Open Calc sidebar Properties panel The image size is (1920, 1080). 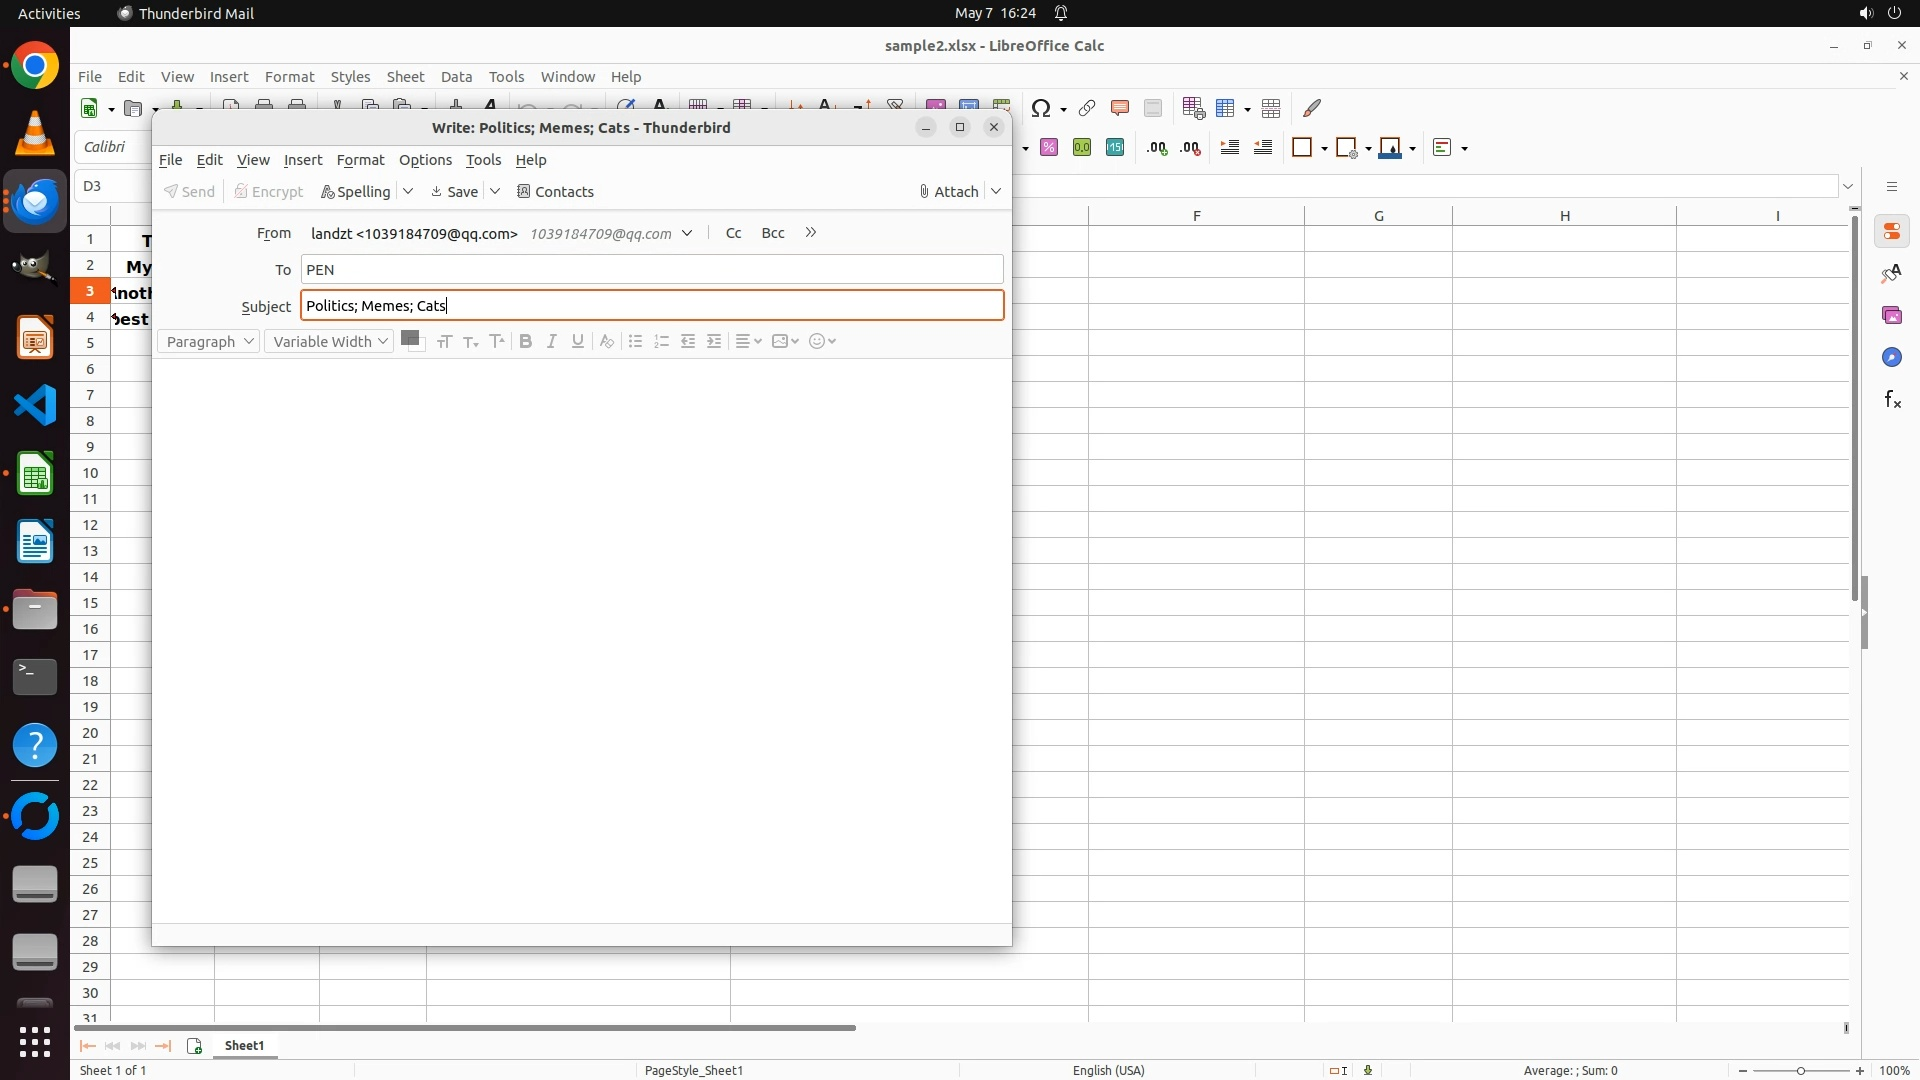click(1891, 232)
